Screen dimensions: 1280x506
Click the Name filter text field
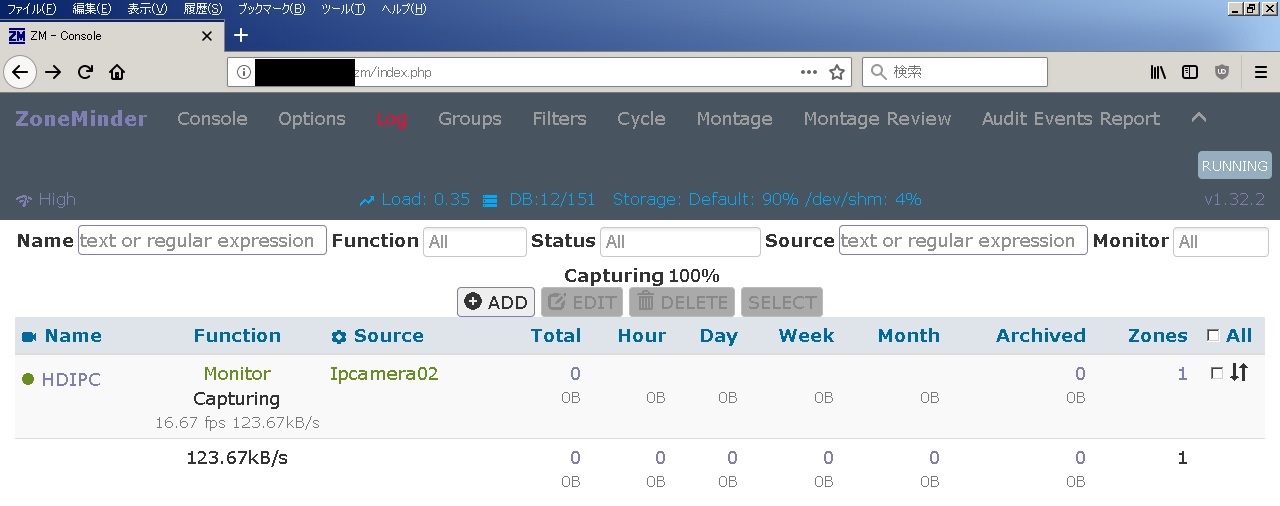(x=202, y=241)
